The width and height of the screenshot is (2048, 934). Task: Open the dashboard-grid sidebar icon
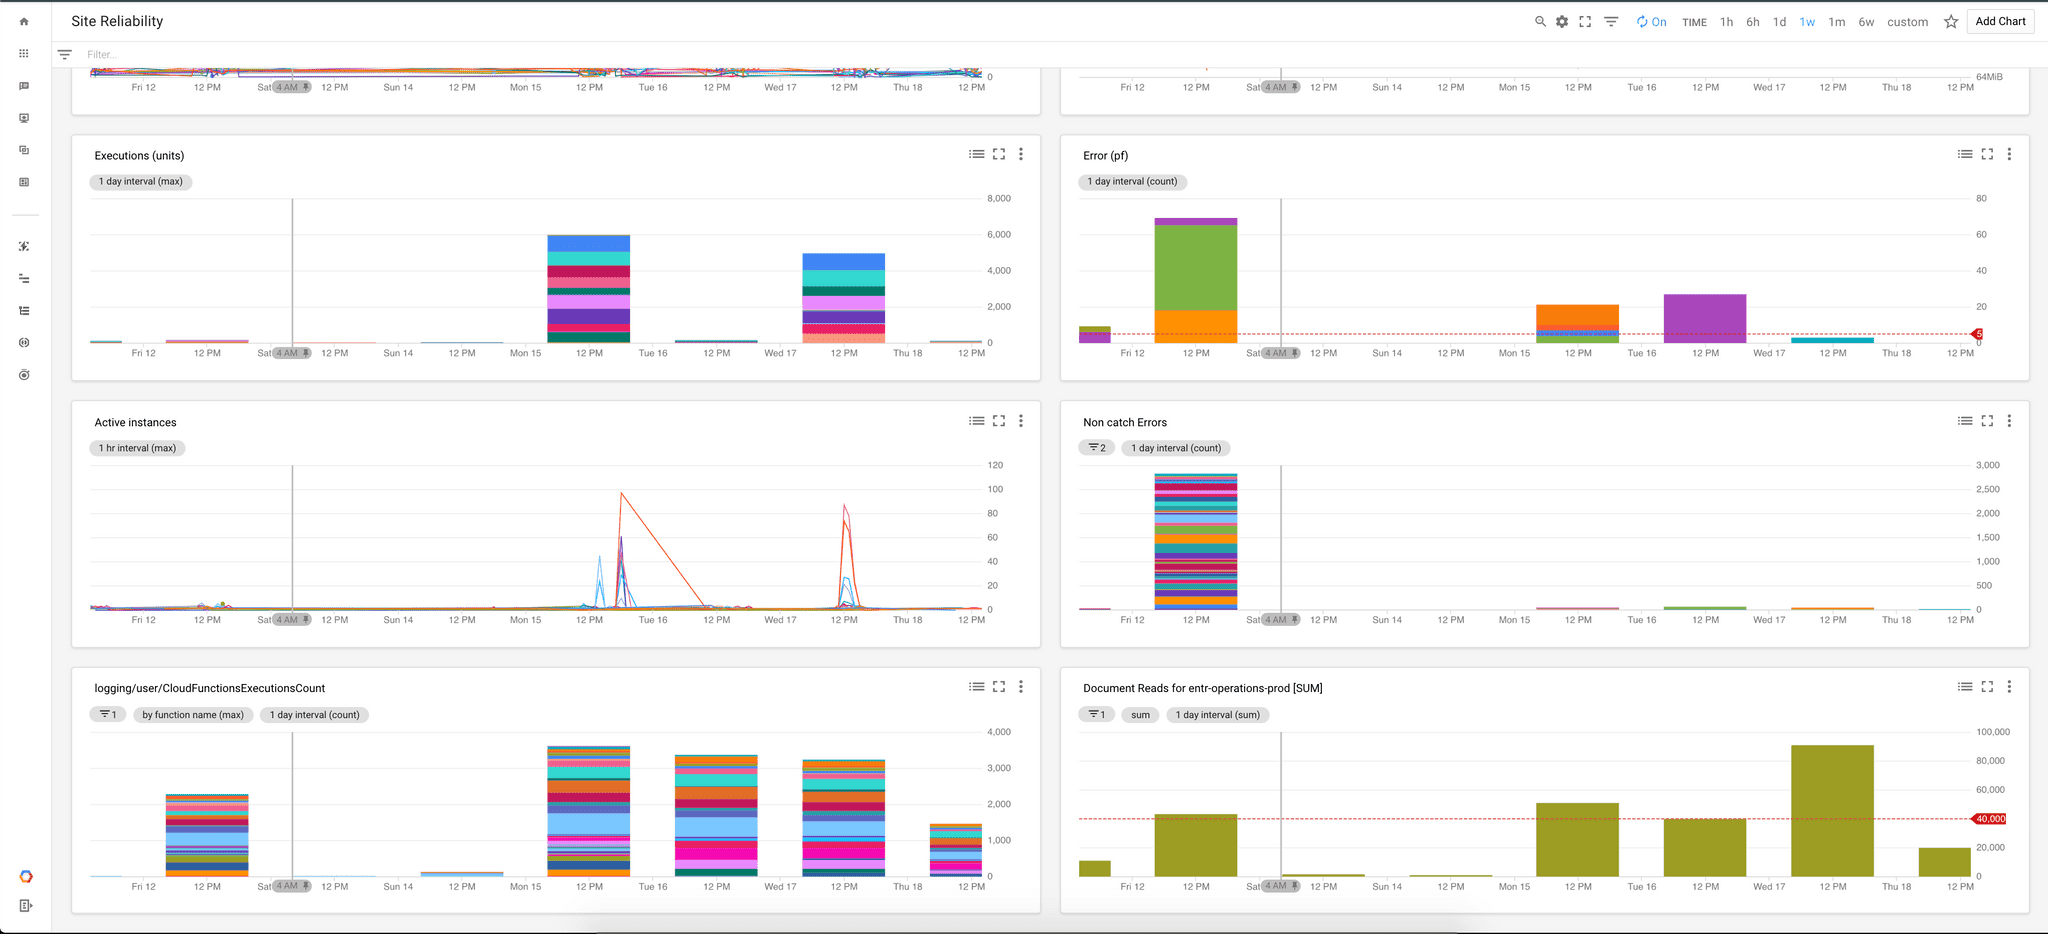point(24,182)
